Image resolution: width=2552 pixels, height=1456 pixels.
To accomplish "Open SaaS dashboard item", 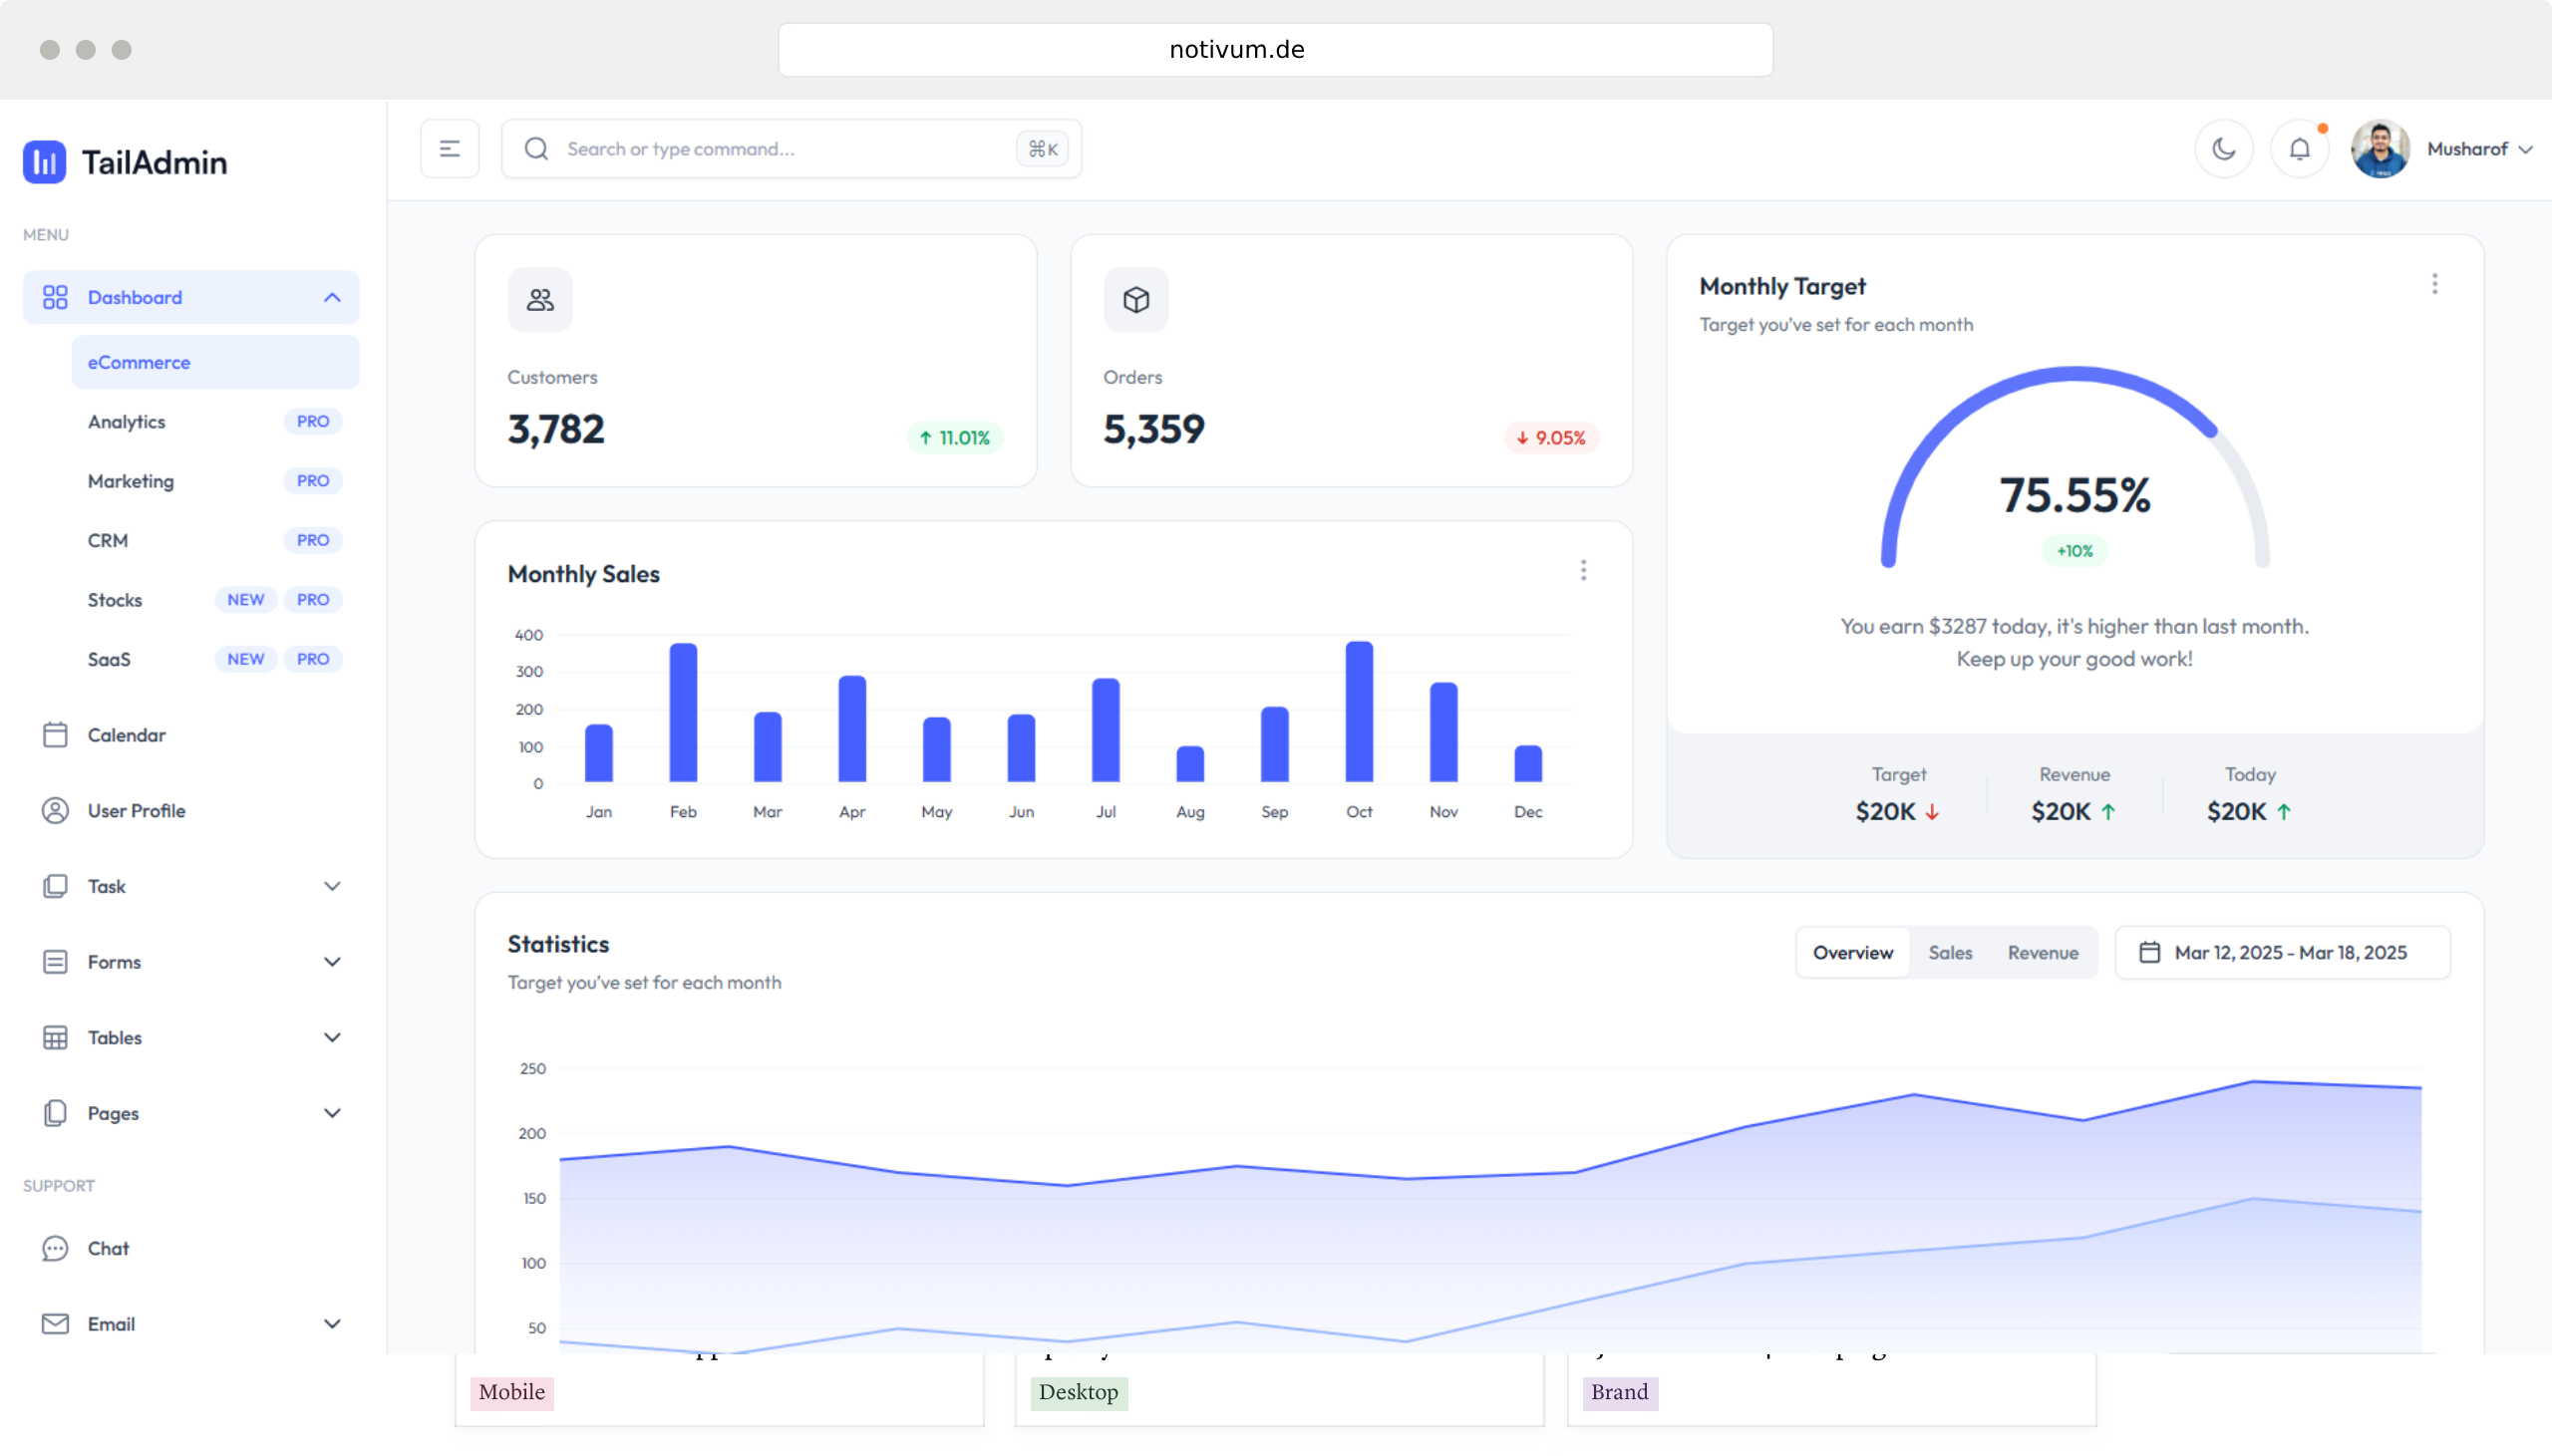I will coord(215,659).
